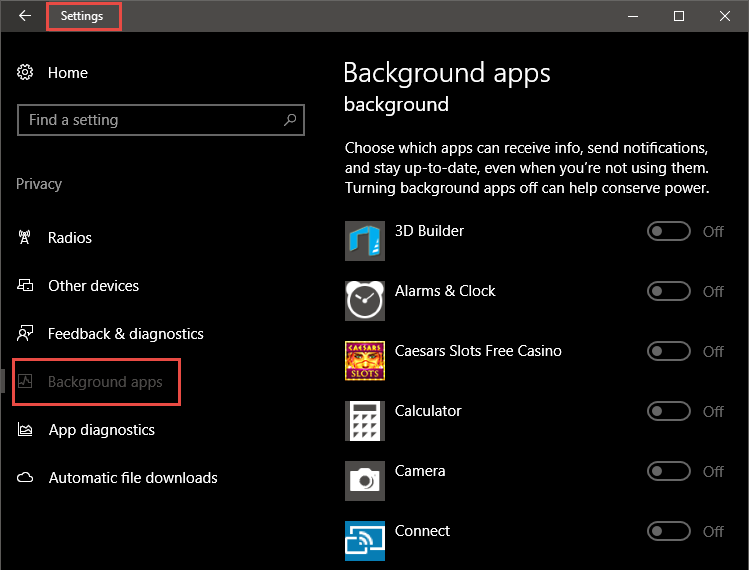
Task: Click the Calculator app name
Action: tap(428, 411)
